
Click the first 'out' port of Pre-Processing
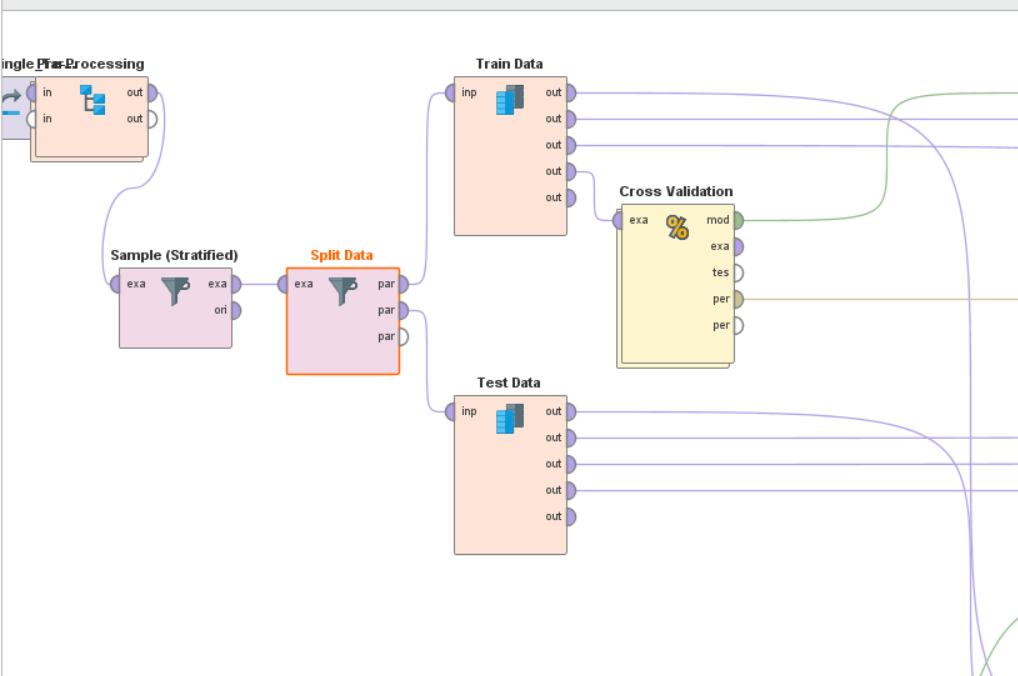click(x=152, y=93)
